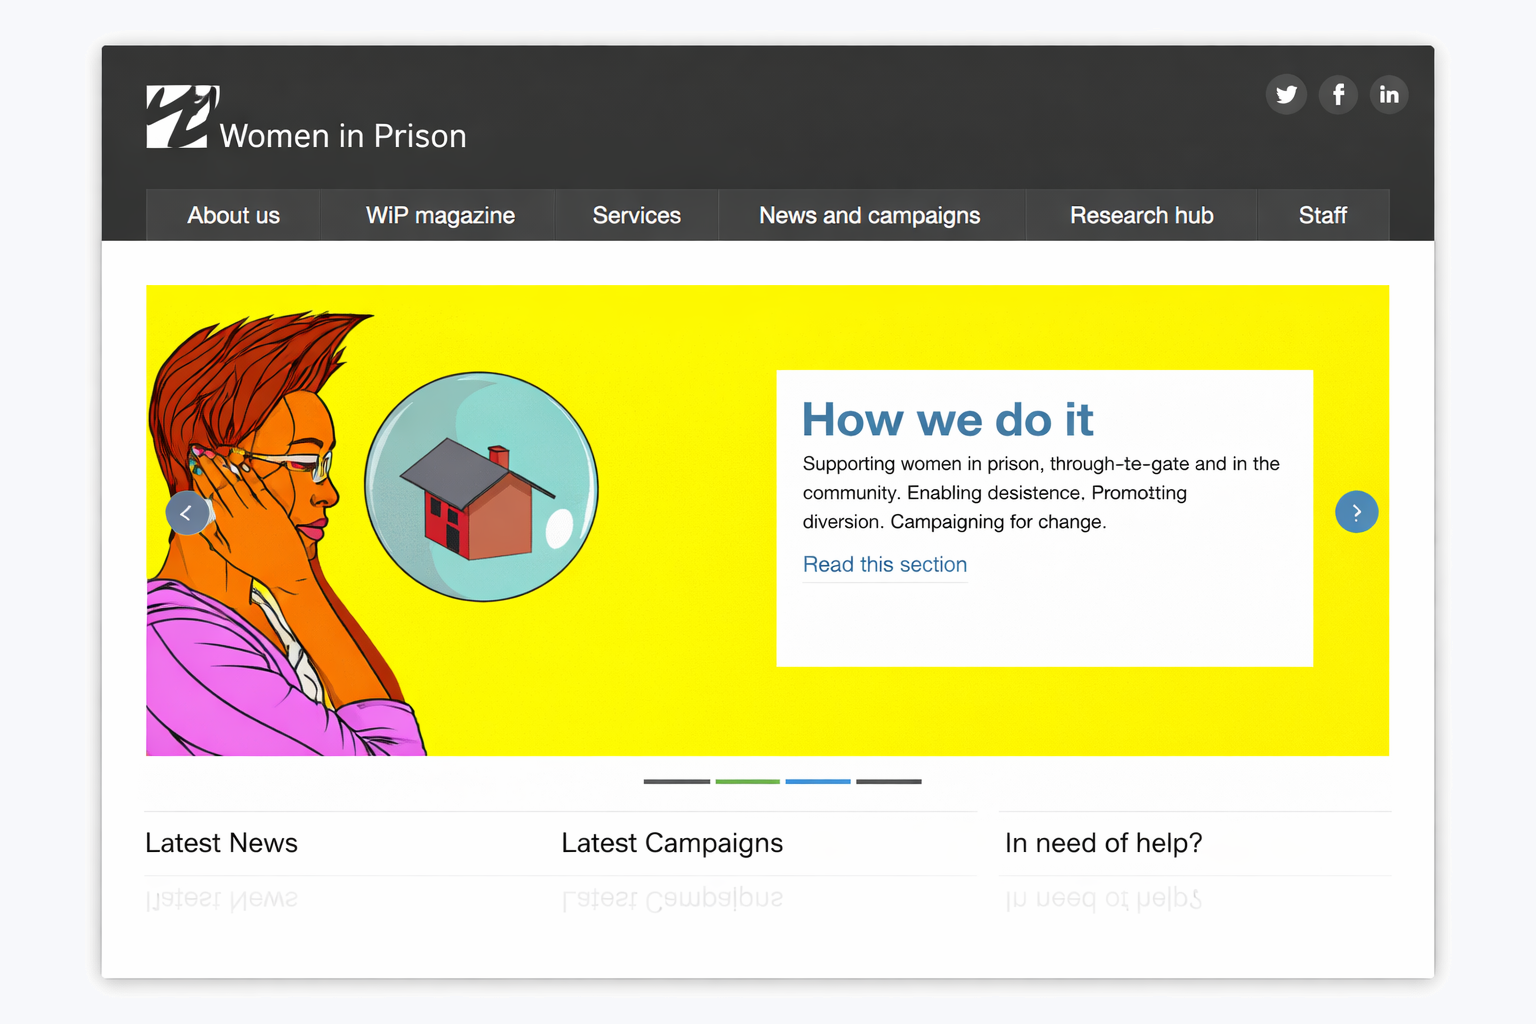Click the Read this section link
Image resolution: width=1536 pixels, height=1024 pixels.
pyautogui.click(x=885, y=565)
